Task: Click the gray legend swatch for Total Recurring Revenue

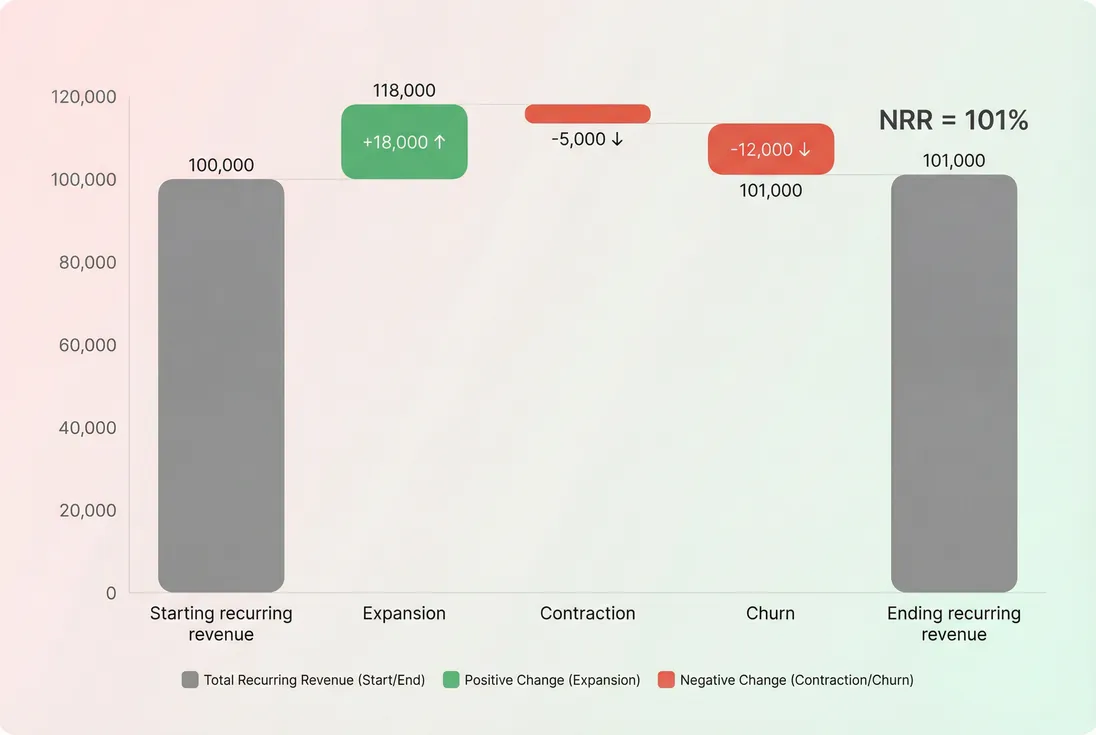Action: tap(190, 679)
